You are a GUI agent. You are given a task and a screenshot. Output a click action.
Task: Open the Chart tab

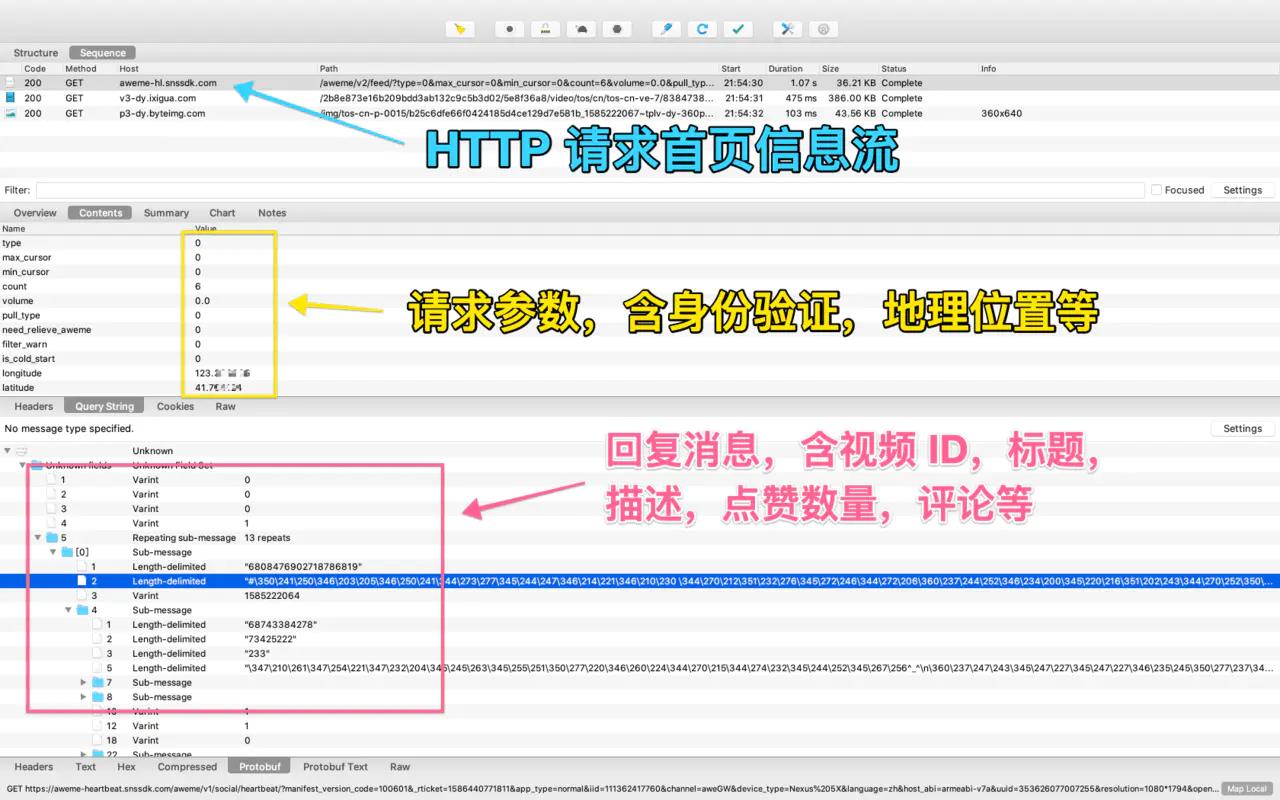click(222, 213)
